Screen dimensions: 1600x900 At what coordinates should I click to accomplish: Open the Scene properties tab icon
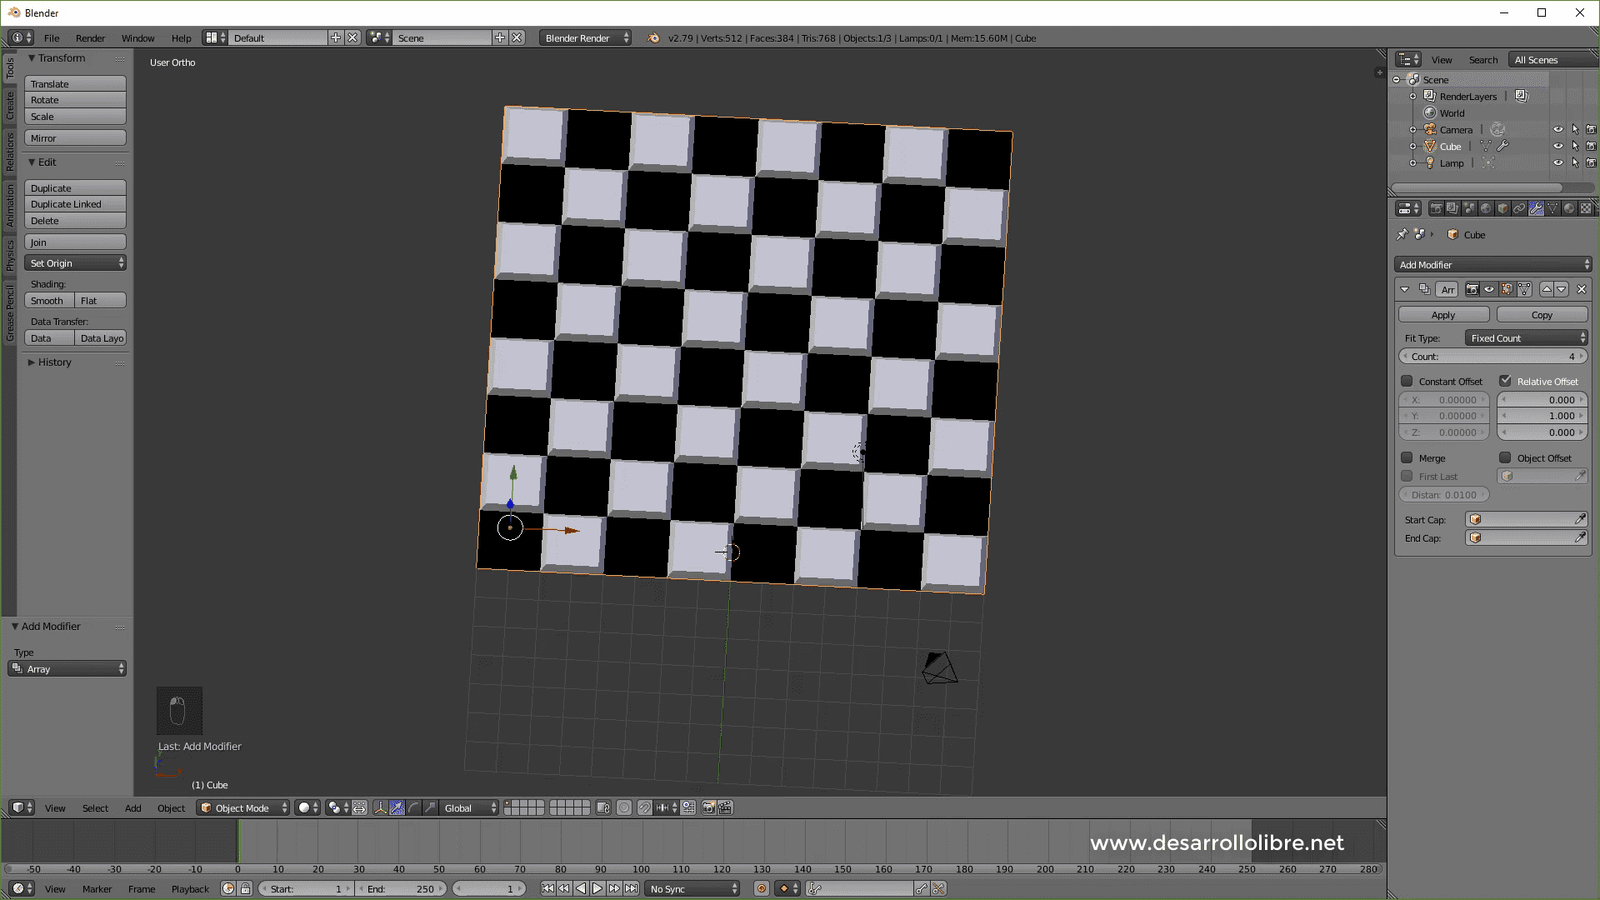pos(1469,208)
